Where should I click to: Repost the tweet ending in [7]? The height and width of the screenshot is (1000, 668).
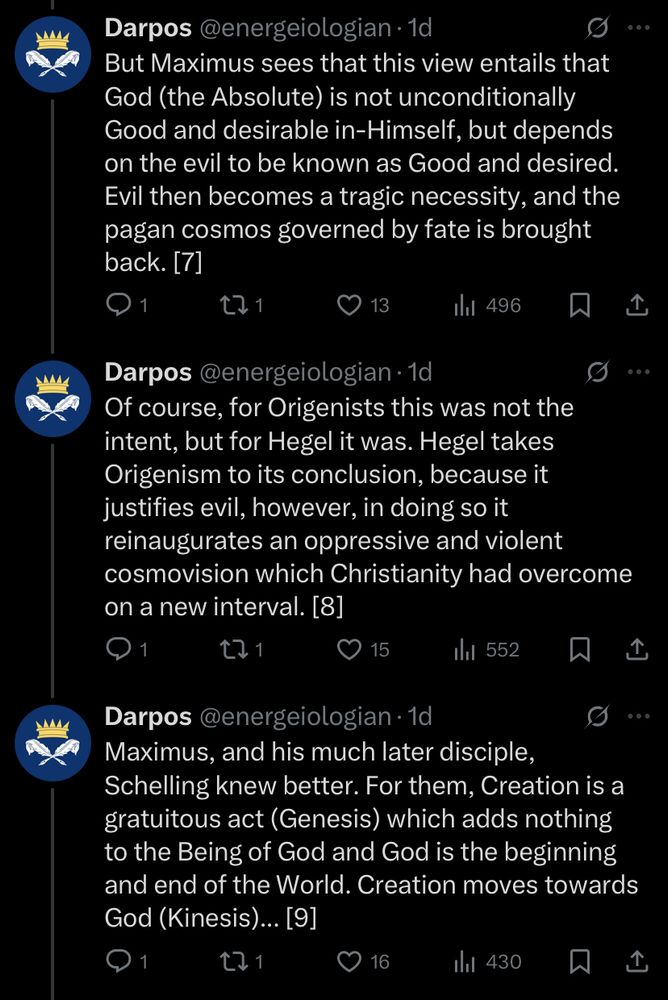[x=241, y=305]
